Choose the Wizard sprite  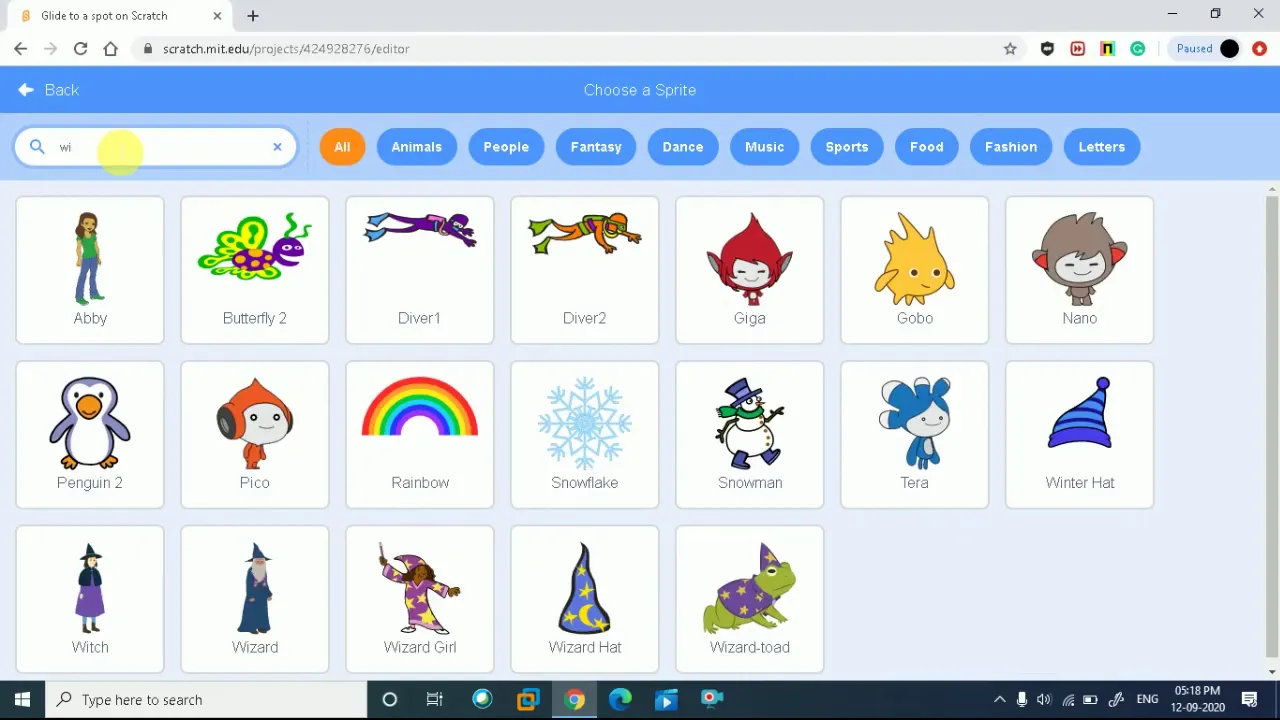255,599
